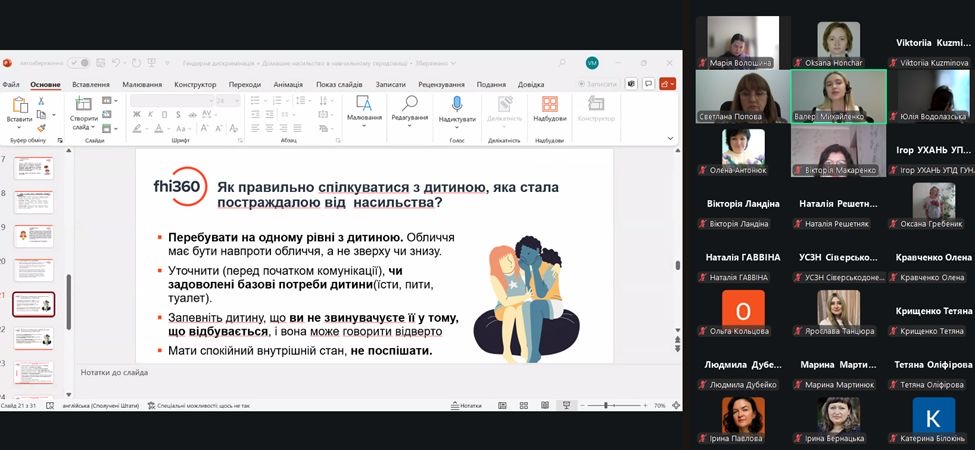
Task: Click the Редагування search icon
Action: [410, 105]
